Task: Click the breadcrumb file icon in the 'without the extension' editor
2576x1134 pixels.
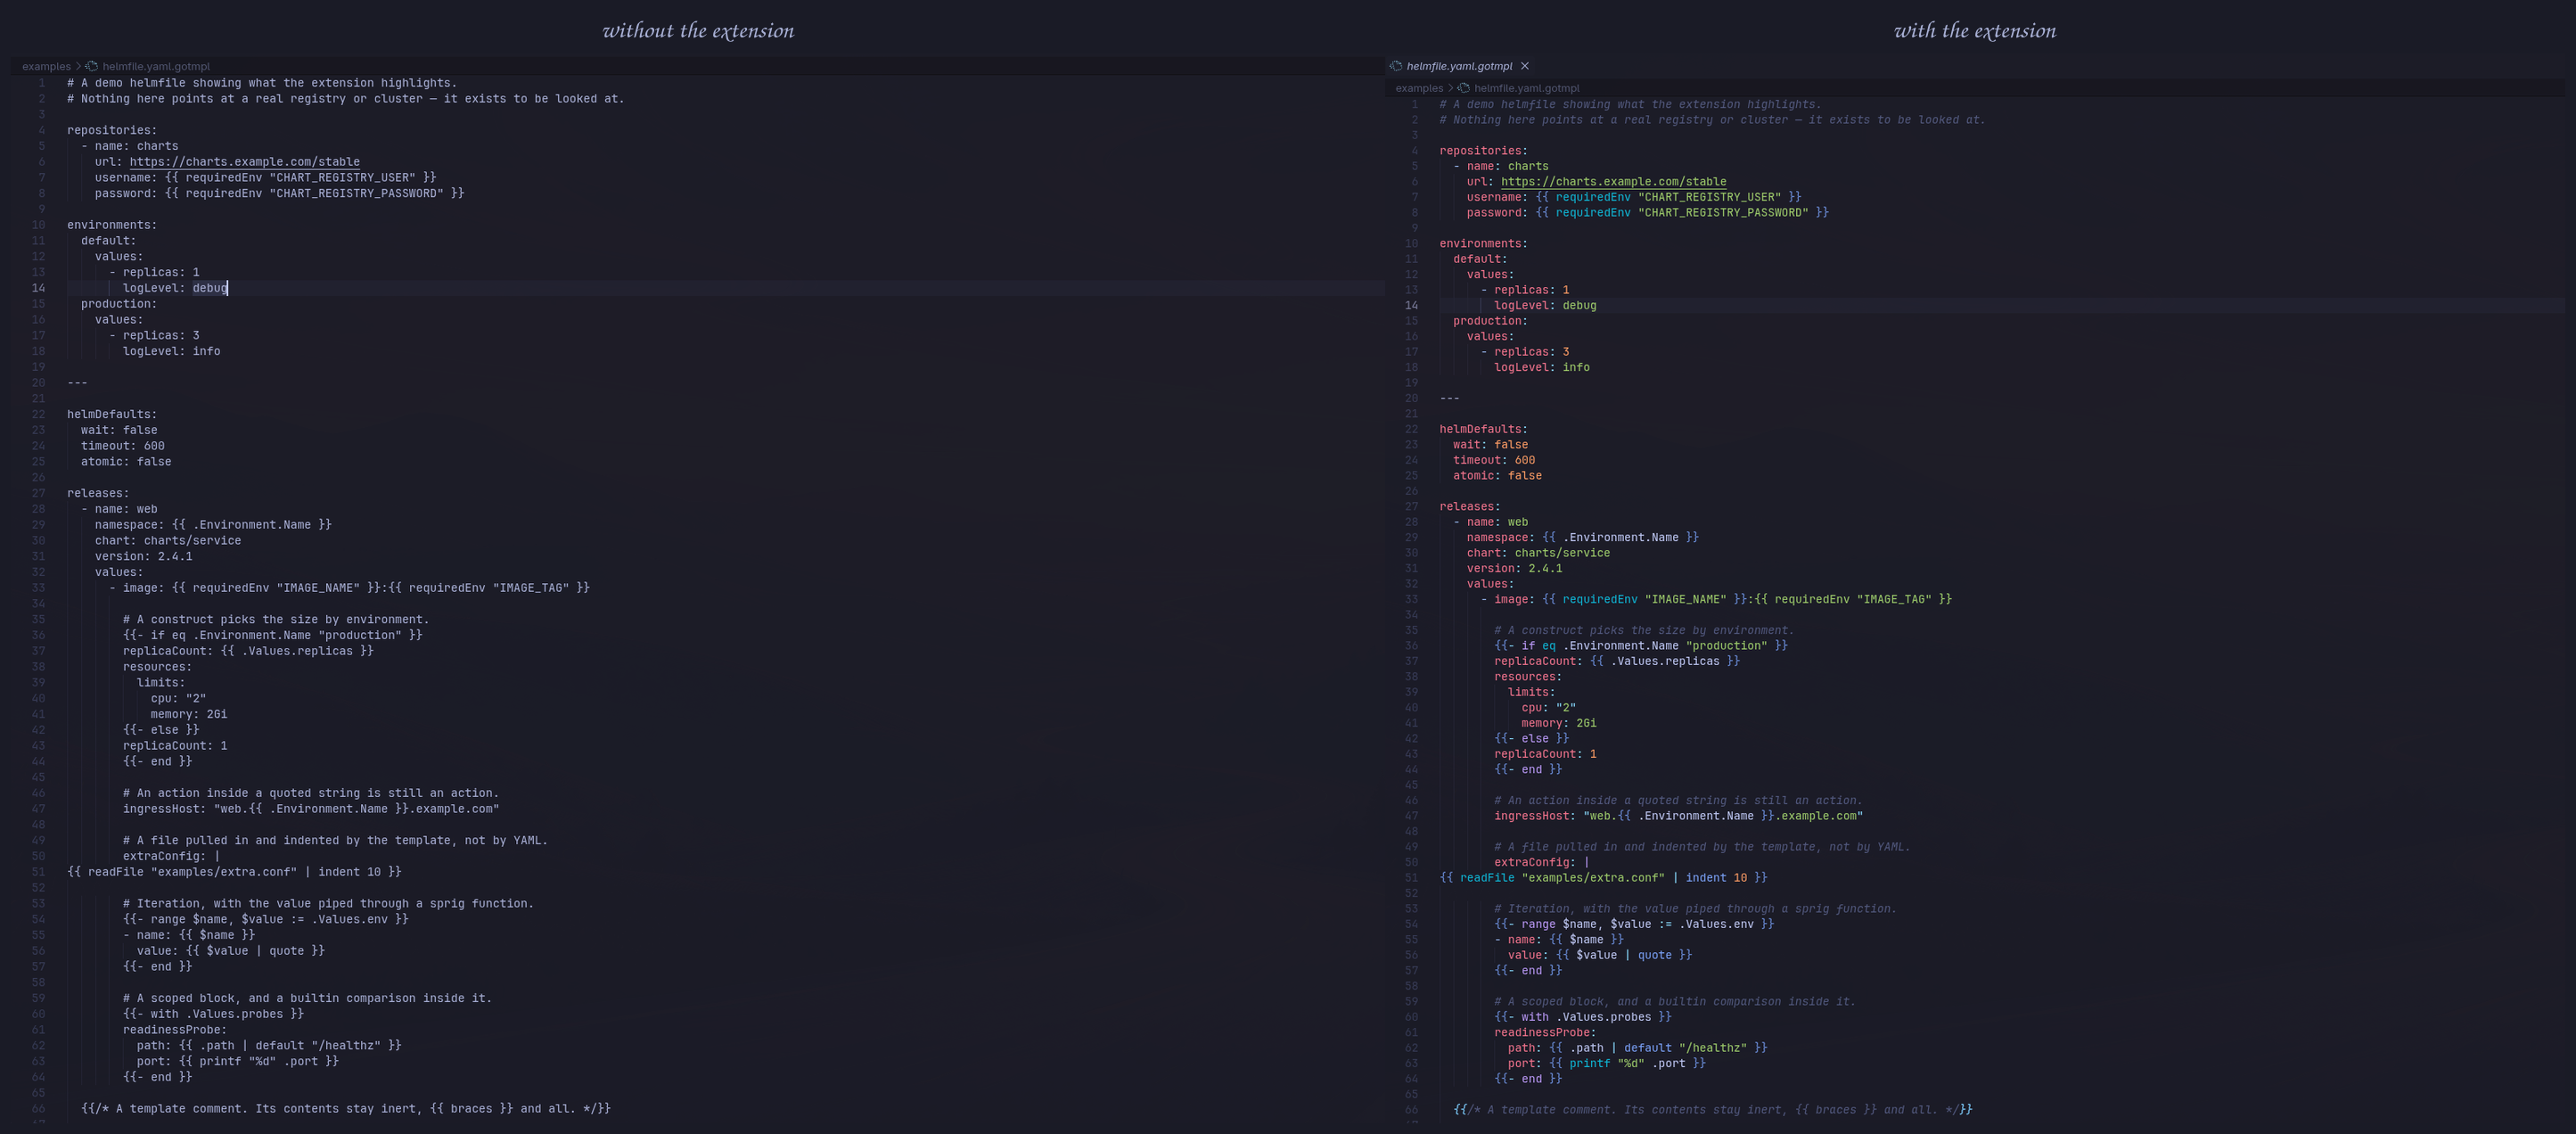Action: point(91,67)
